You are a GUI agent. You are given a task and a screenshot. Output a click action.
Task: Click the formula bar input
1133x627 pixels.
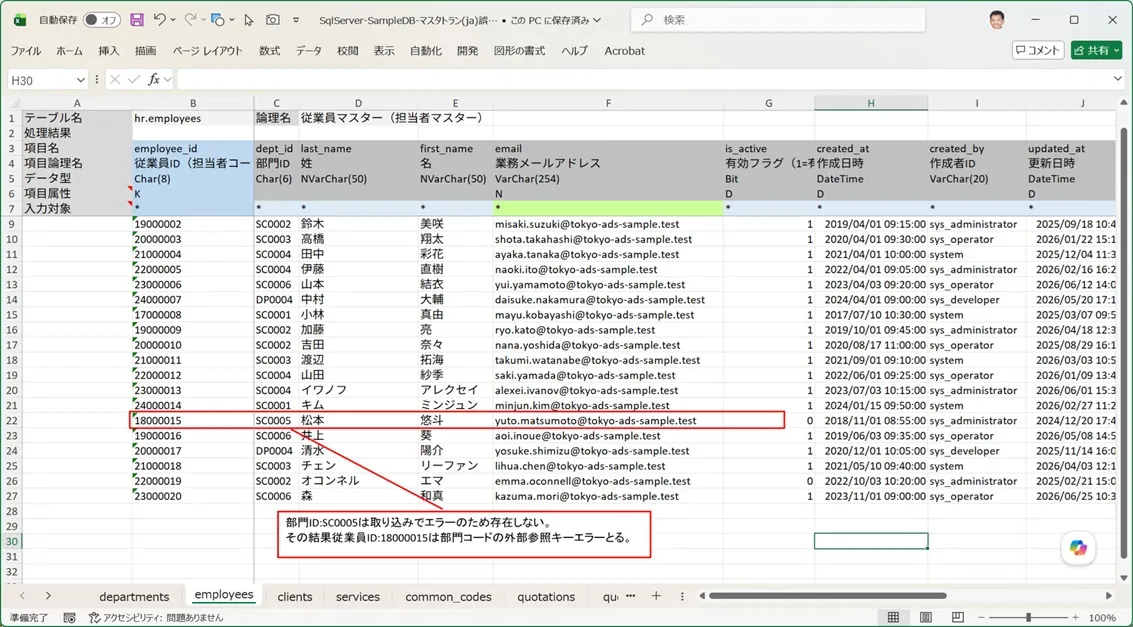click(x=643, y=80)
